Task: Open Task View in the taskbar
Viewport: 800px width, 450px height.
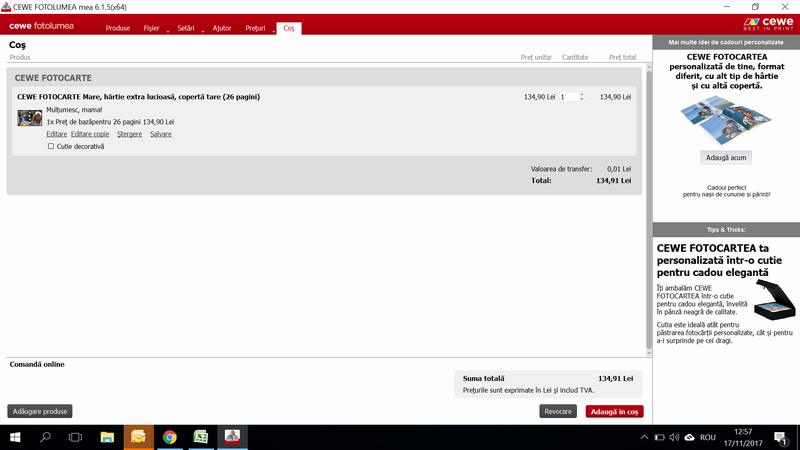Action: pos(76,437)
